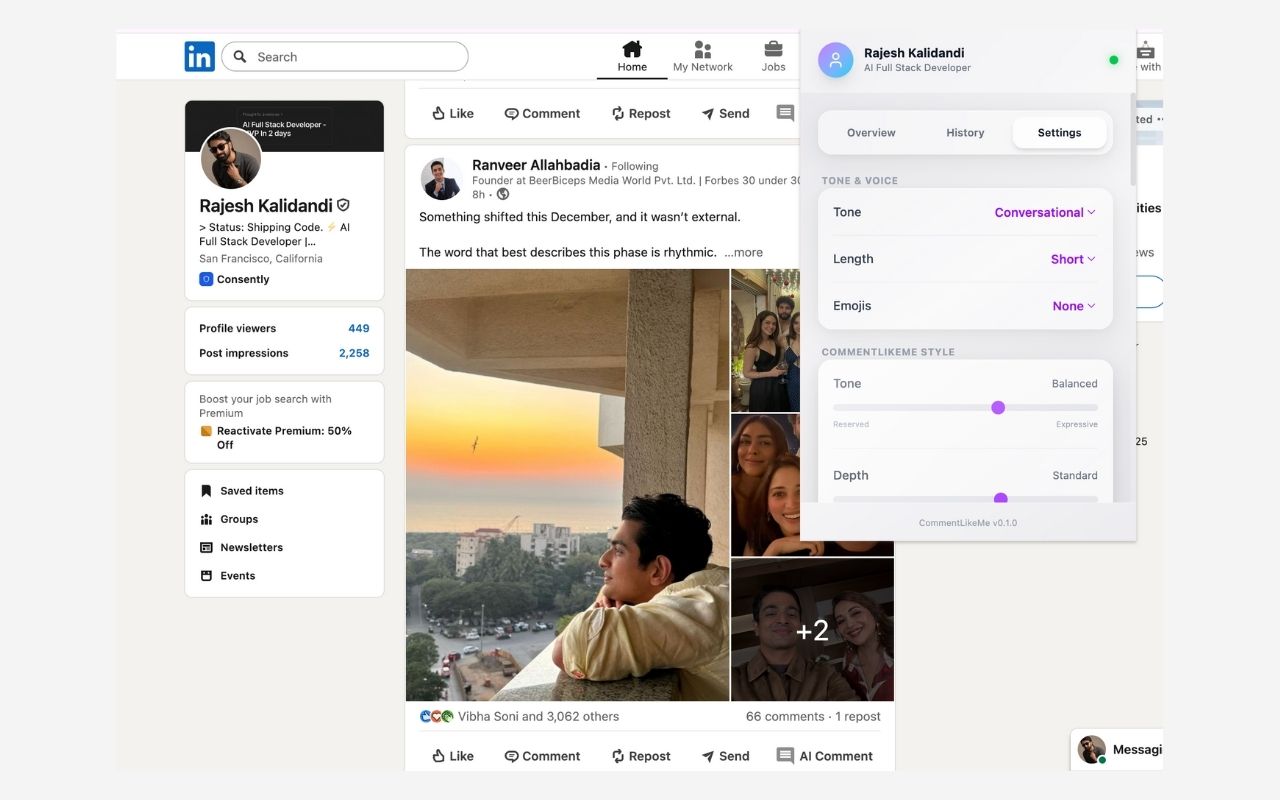Viewport: 1280px width, 800px height.
Task: Expand post text with …more link
Action: pos(743,252)
